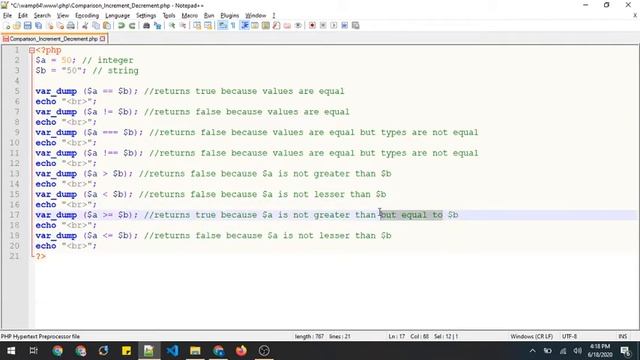The height and width of the screenshot is (360, 640).
Task: Open Find dialog with the binoculars icon
Action: pos(146,26)
